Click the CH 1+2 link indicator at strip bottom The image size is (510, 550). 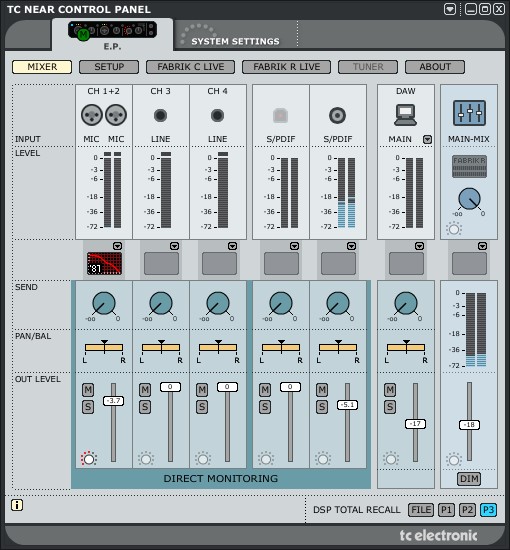pyautogui.click(x=89, y=458)
